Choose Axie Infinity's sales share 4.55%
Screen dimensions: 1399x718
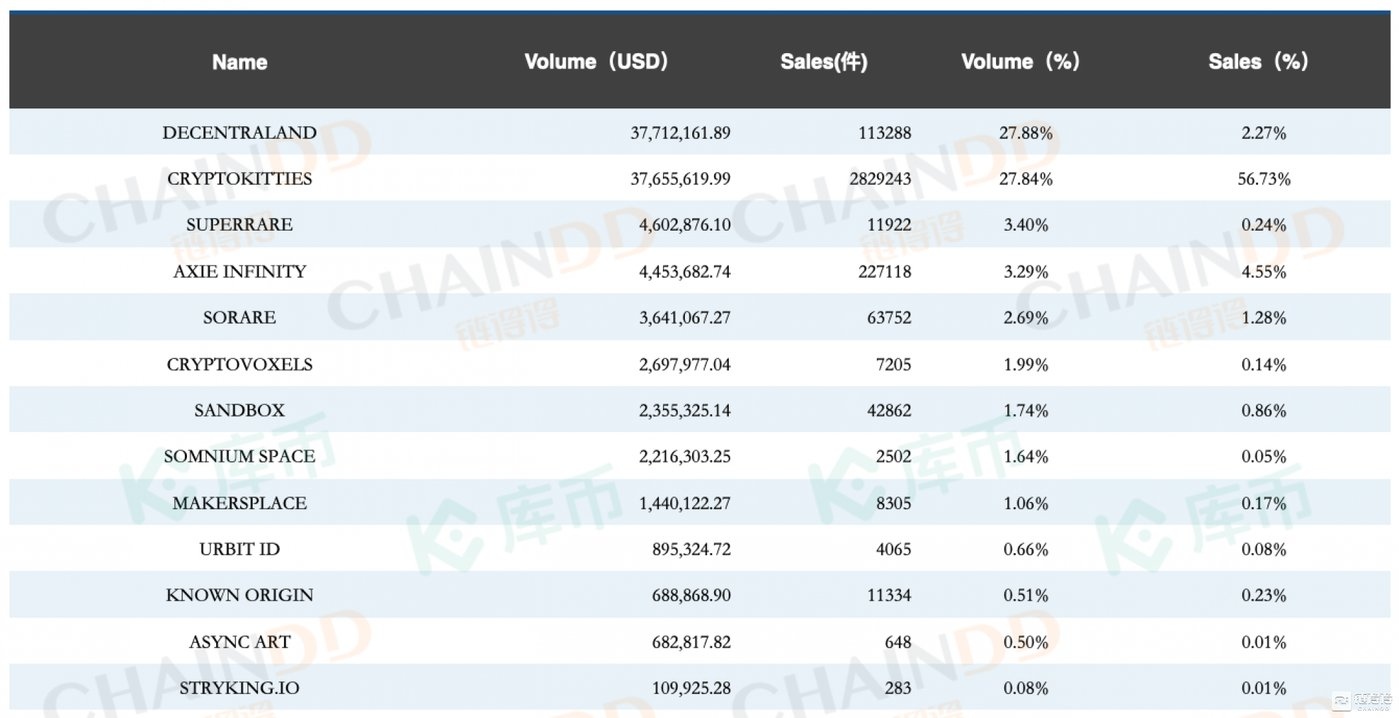pyautogui.click(x=1264, y=272)
